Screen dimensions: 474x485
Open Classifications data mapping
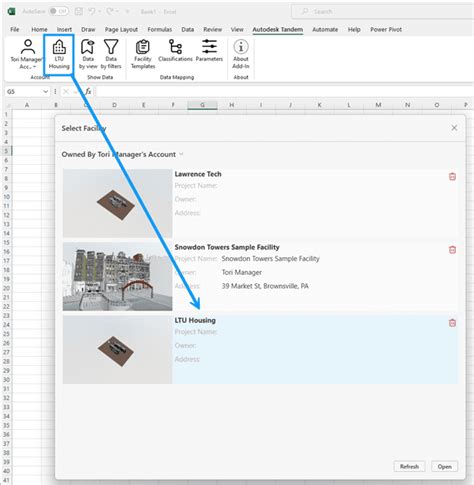coord(175,51)
